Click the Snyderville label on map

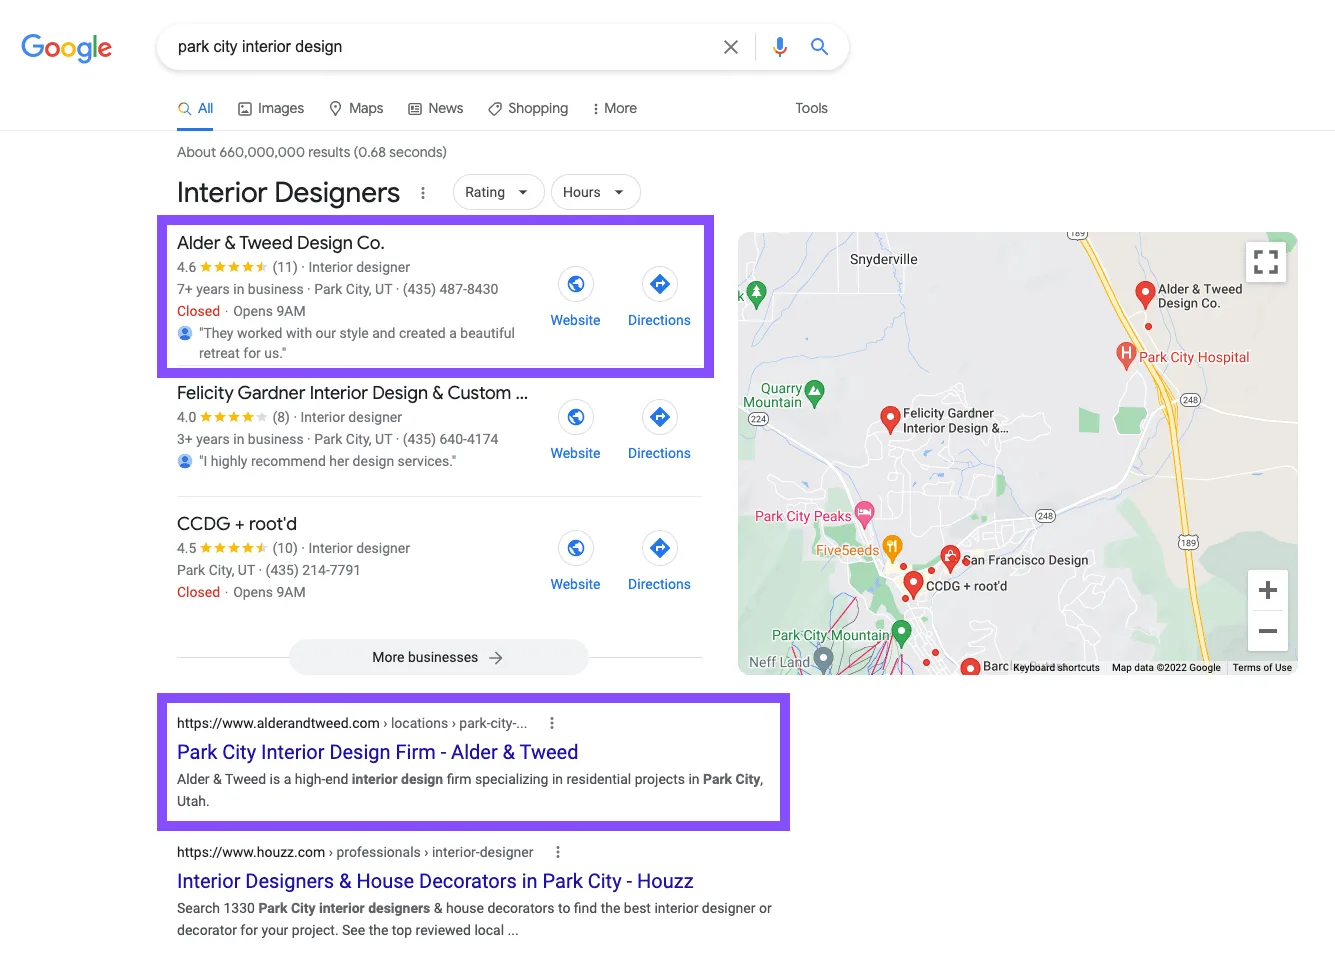point(884,259)
